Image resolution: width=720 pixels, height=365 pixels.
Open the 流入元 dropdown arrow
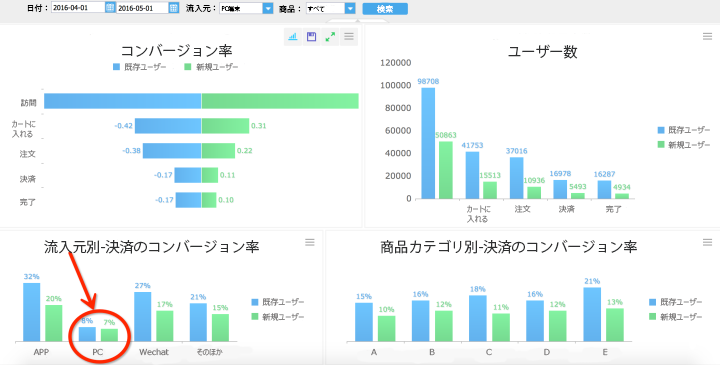coord(268,8)
